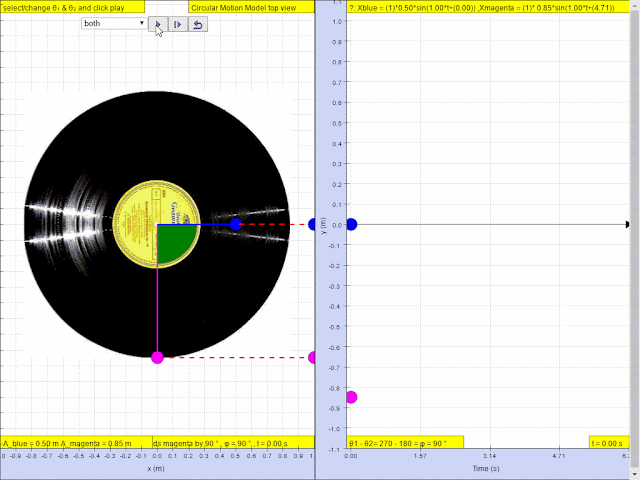Click the 'x (m)' axis label
The width and height of the screenshot is (640, 480).
coord(156,468)
